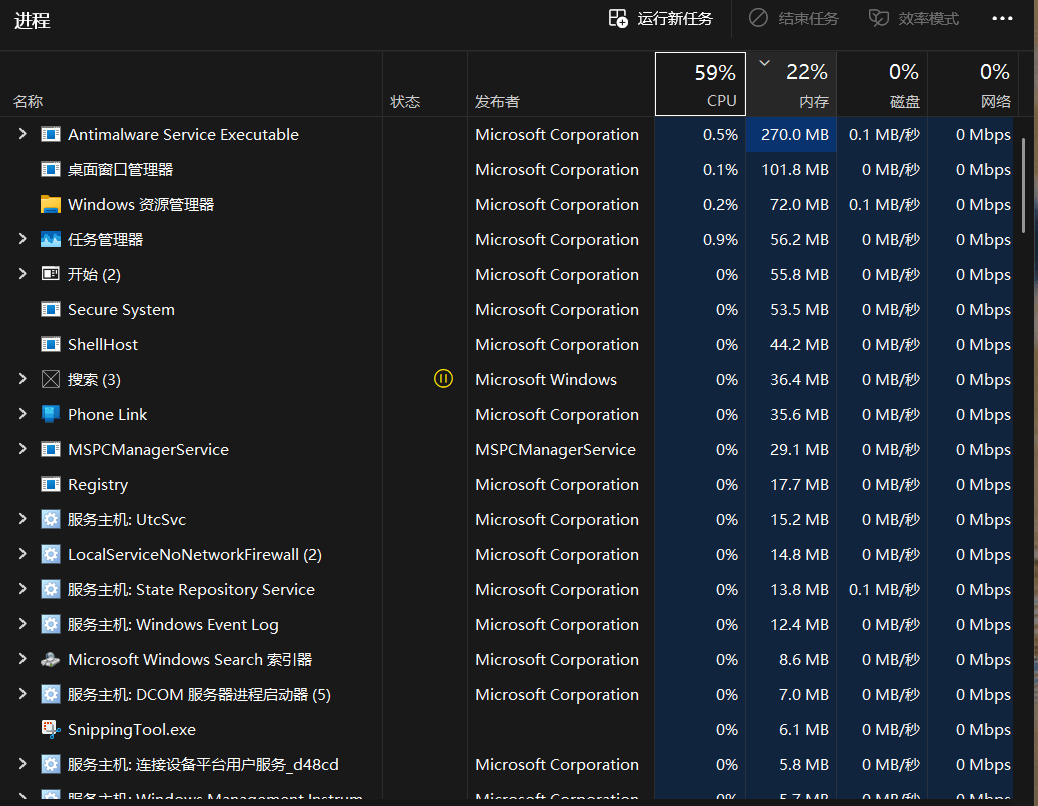The height and width of the screenshot is (806, 1038).
Task: Click the LocalServiceNoNetworkFirewall gear icon
Action: click(x=51, y=555)
